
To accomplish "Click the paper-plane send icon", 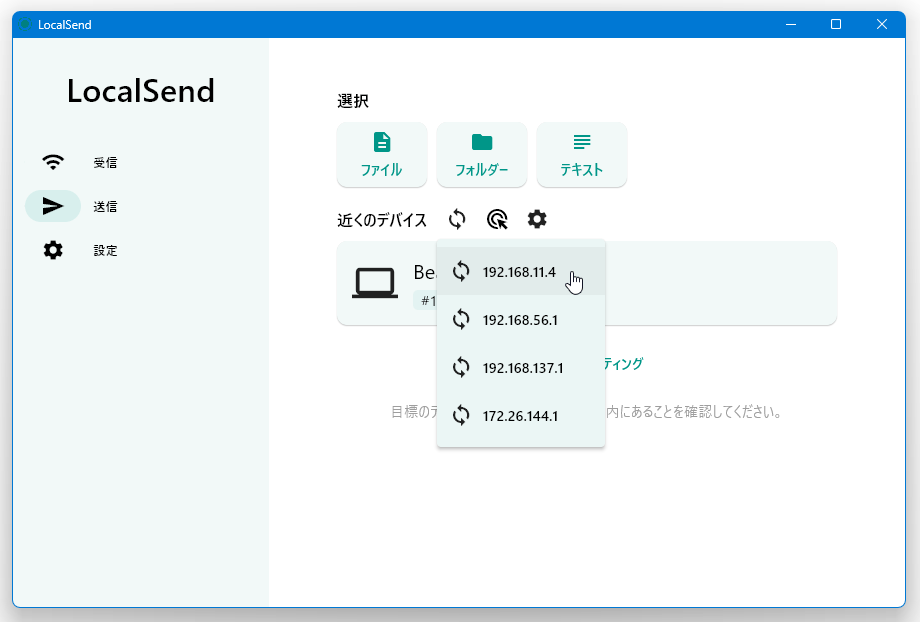I will [53, 206].
